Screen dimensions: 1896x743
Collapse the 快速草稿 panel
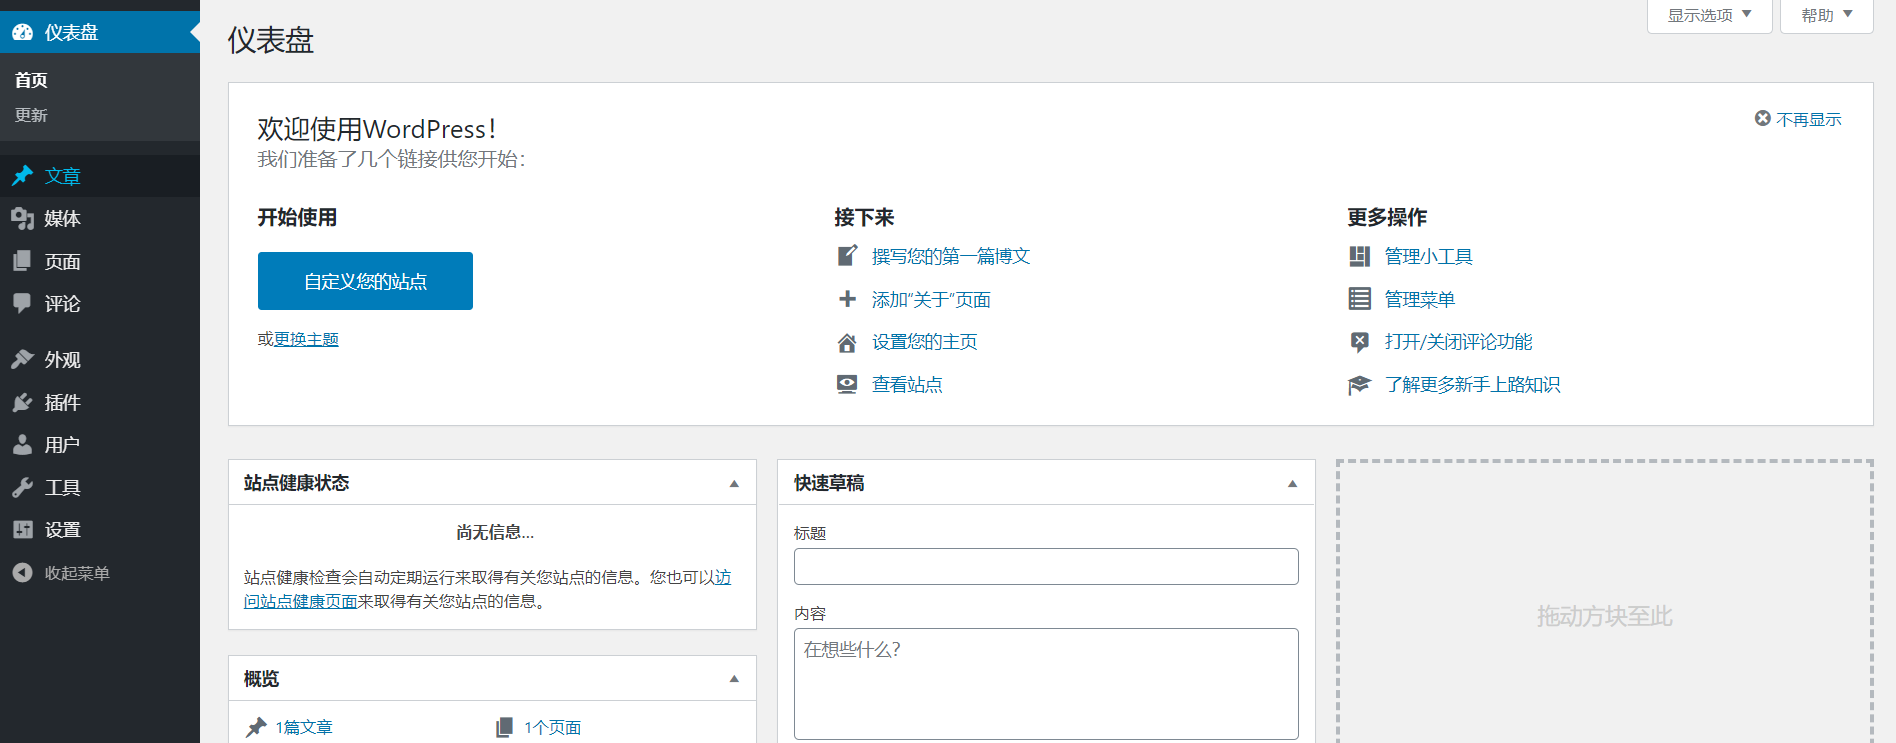pyautogui.click(x=1292, y=483)
